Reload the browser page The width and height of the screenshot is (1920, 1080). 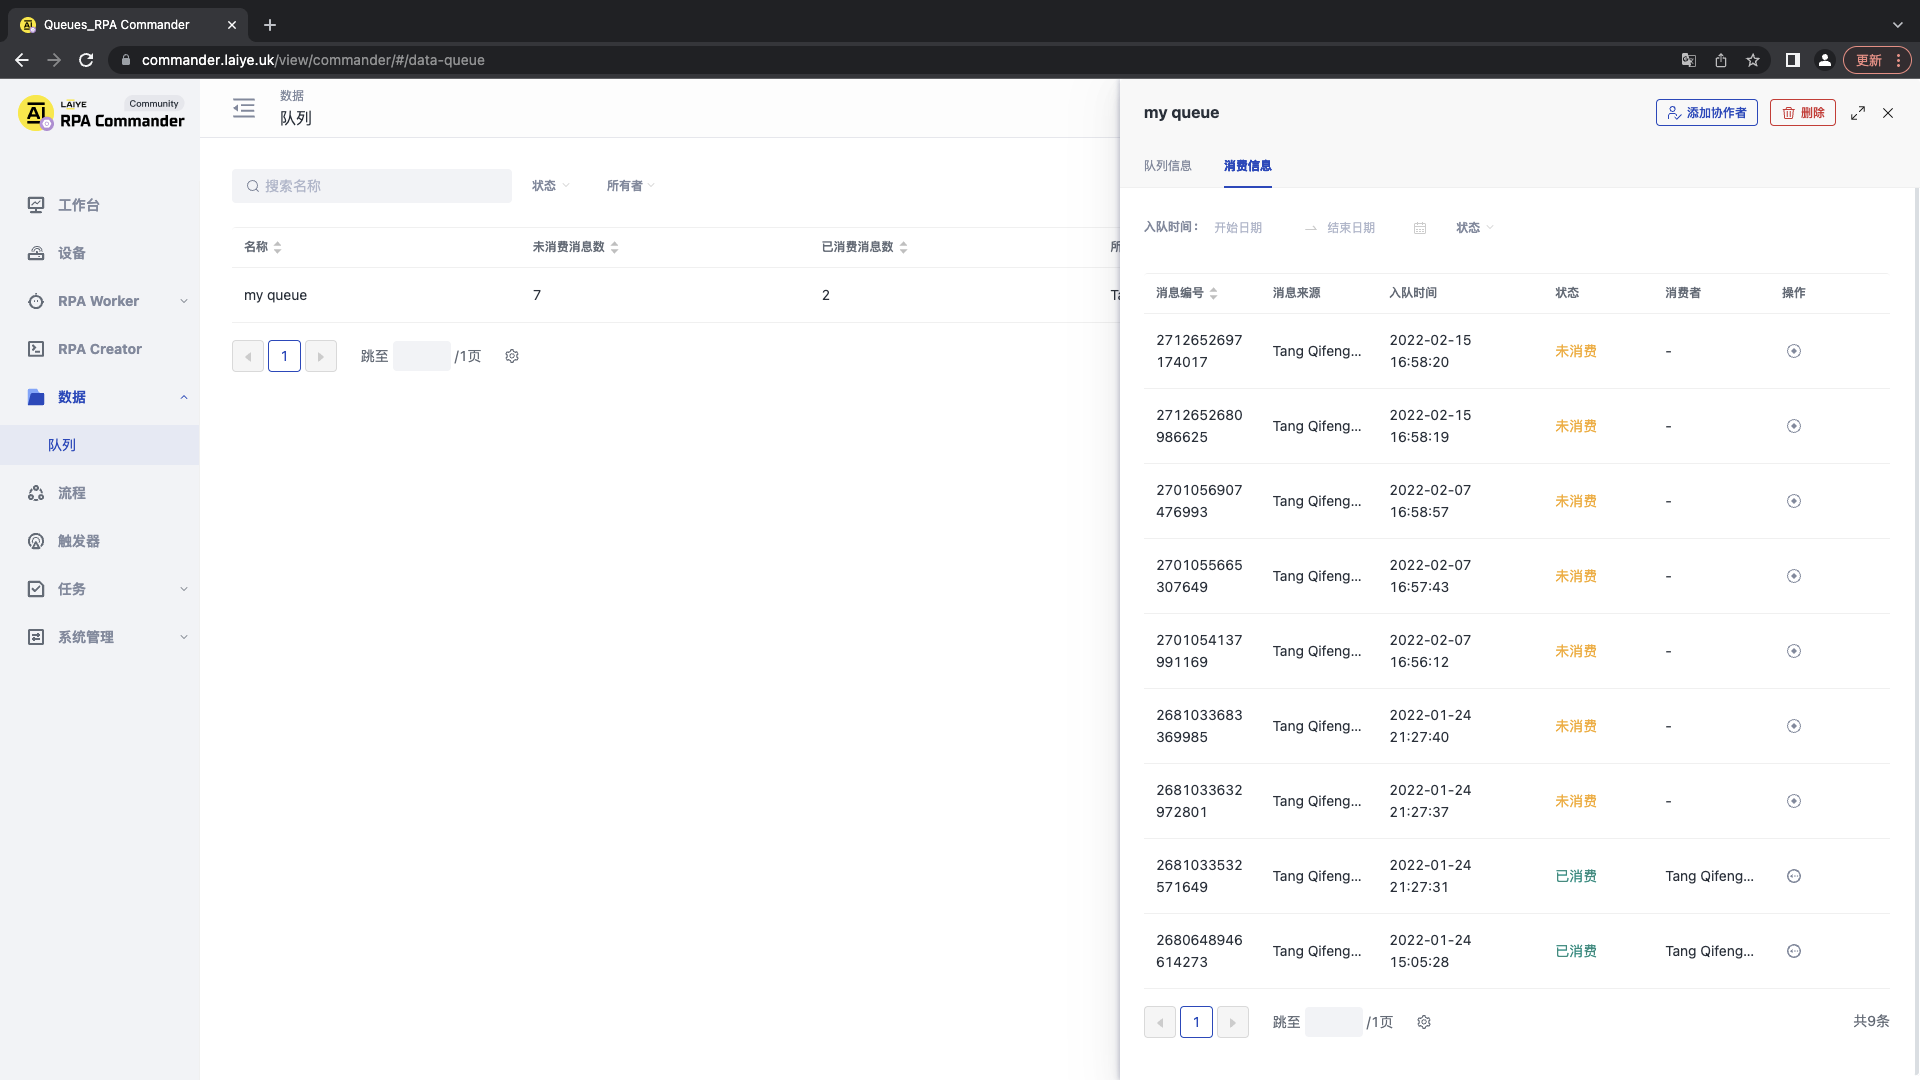pyautogui.click(x=86, y=60)
